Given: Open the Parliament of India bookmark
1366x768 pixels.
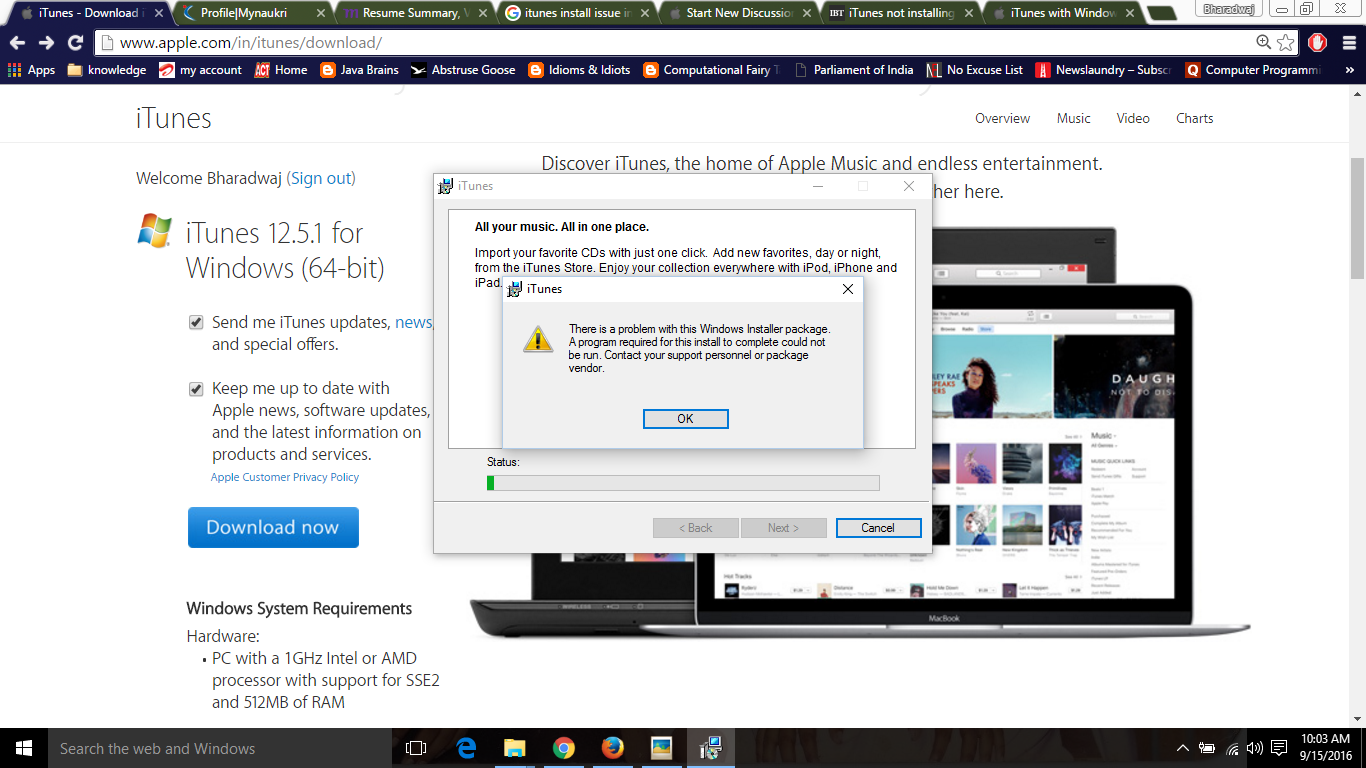Looking at the screenshot, I should (x=853, y=70).
